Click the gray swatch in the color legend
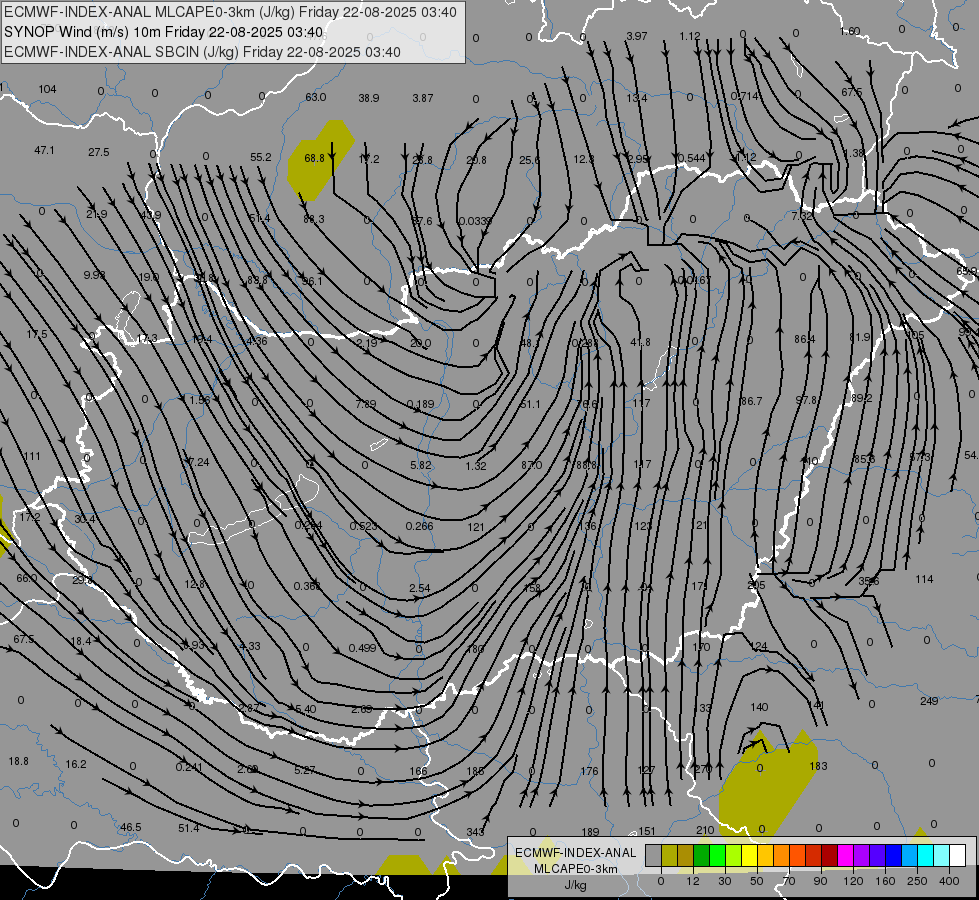The image size is (979, 900). click(x=653, y=855)
